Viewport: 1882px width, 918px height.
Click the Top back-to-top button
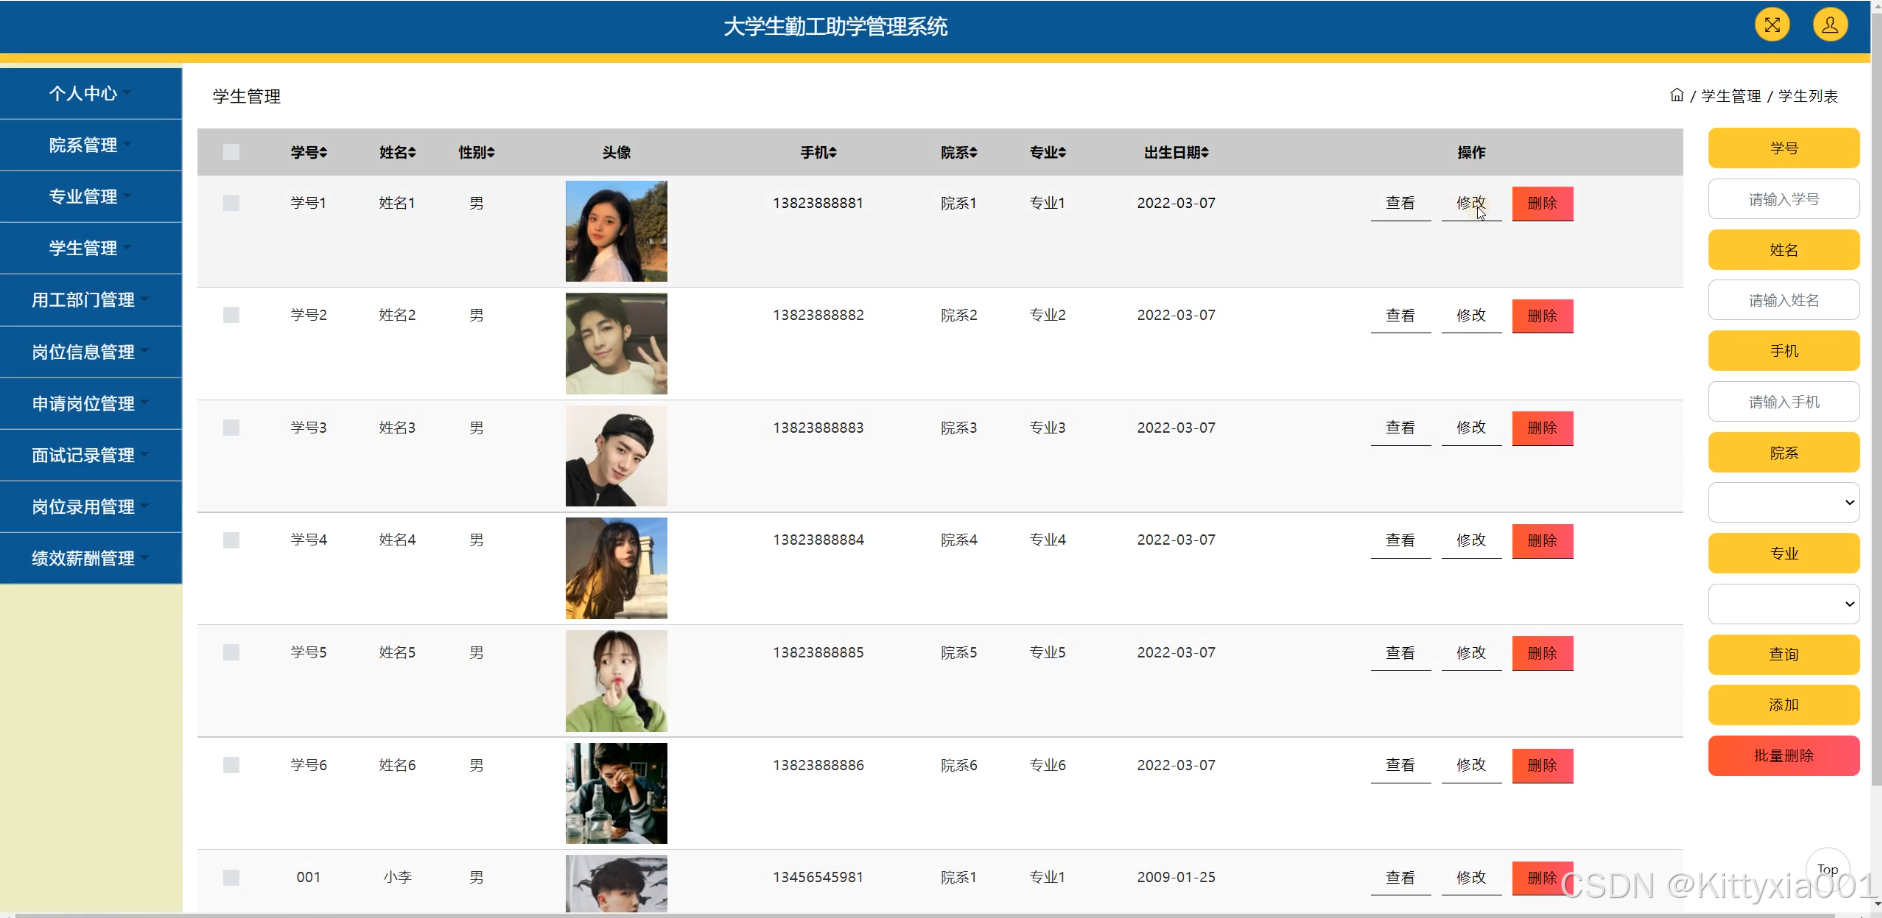tap(1828, 870)
